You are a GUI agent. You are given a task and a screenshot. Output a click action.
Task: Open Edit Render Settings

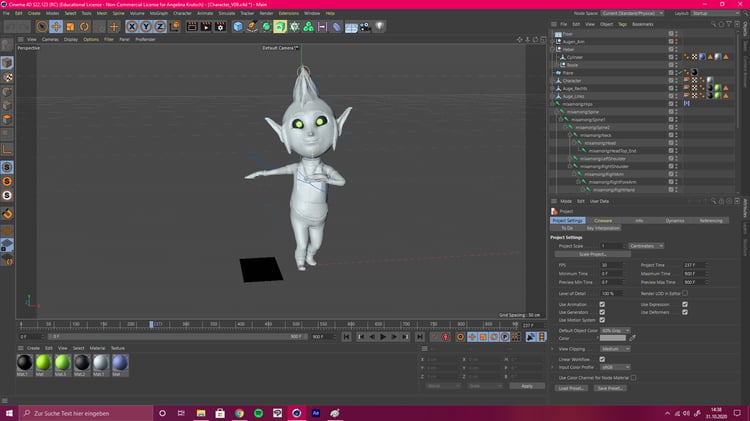pyautogui.click(x=220, y=27)
